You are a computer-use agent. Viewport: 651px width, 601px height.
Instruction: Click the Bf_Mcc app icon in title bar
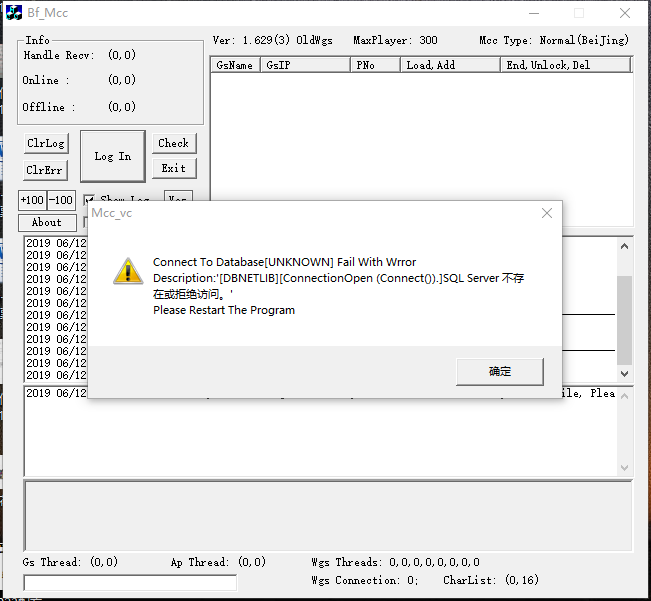tap(14, 13)
